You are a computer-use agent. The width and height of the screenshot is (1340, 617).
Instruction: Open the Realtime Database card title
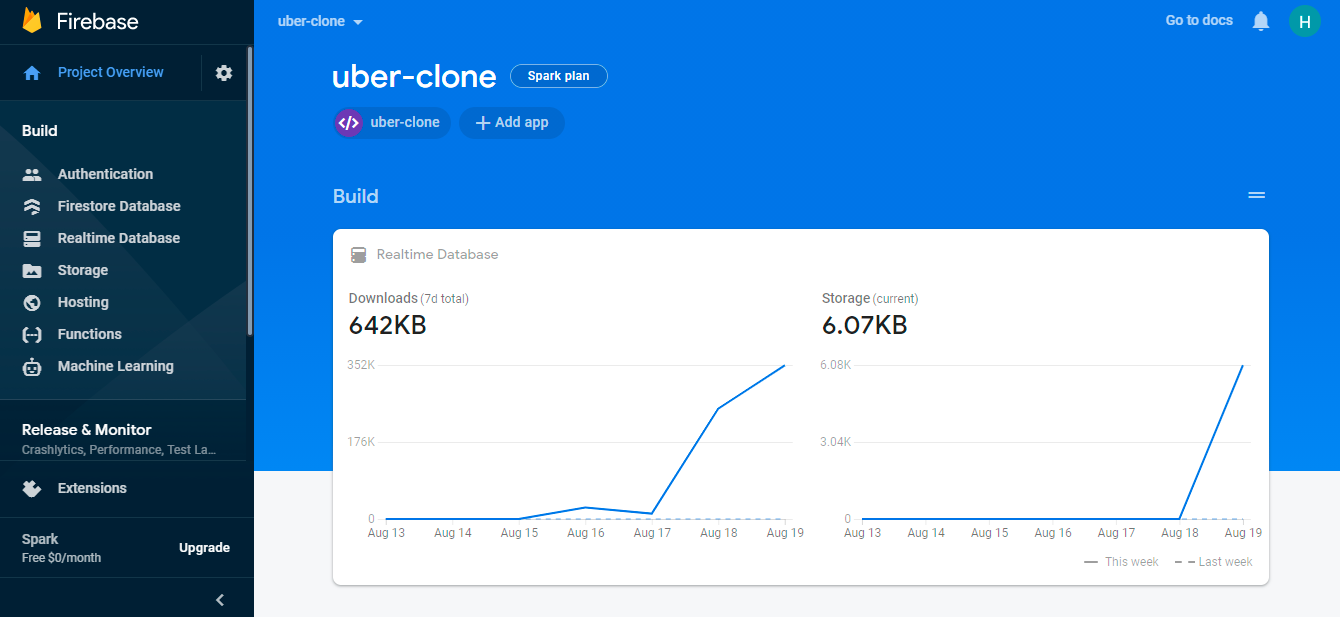(x=437, y=255)
